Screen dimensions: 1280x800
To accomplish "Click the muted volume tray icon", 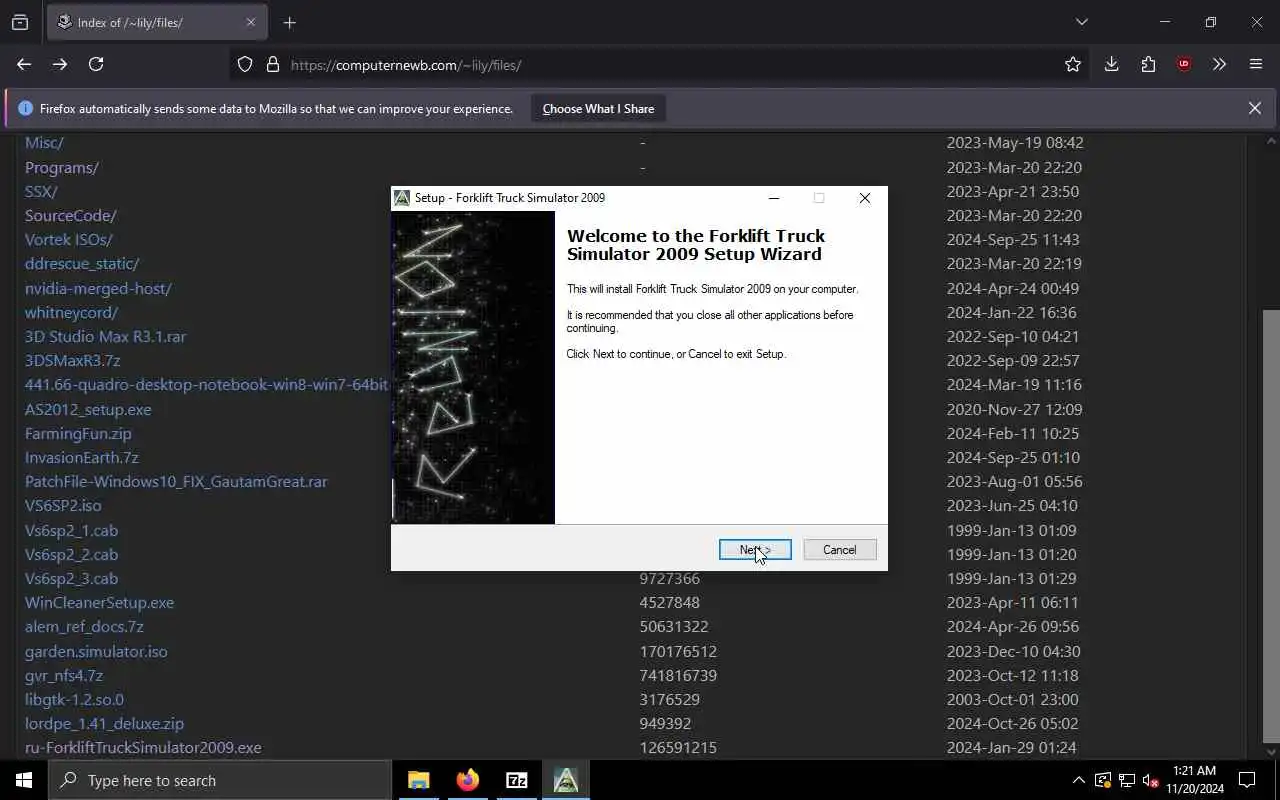I will pyautogui.click(x=1151, y=780).
